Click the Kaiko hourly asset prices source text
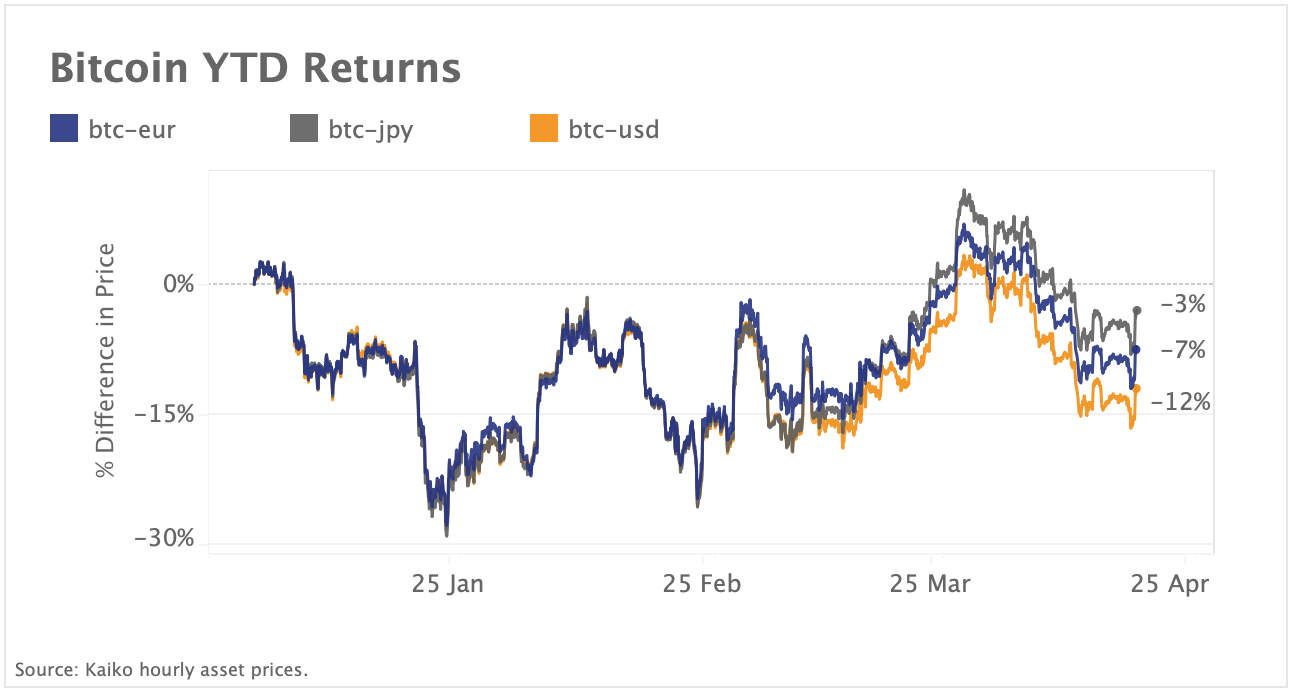Screen dimensions: 1292x692 point(162,669)
